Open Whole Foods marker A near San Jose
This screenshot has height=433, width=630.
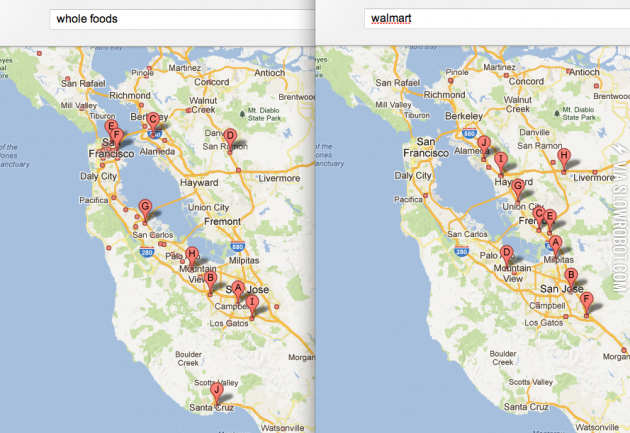[238, 287]
